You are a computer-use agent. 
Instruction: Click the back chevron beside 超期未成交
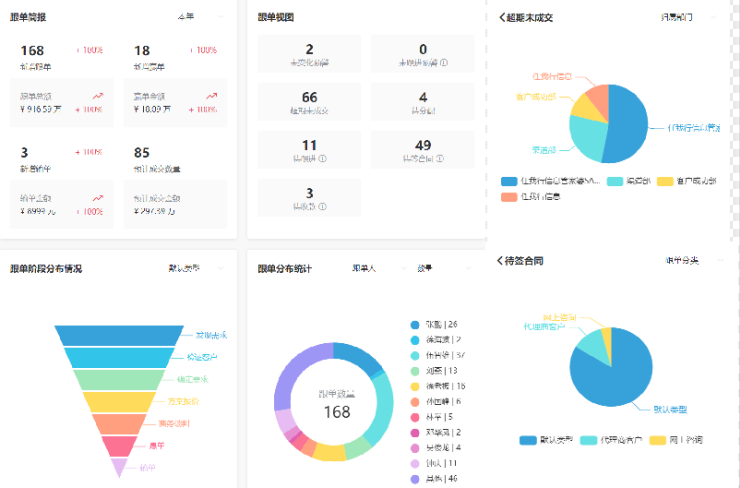point(501,18)
